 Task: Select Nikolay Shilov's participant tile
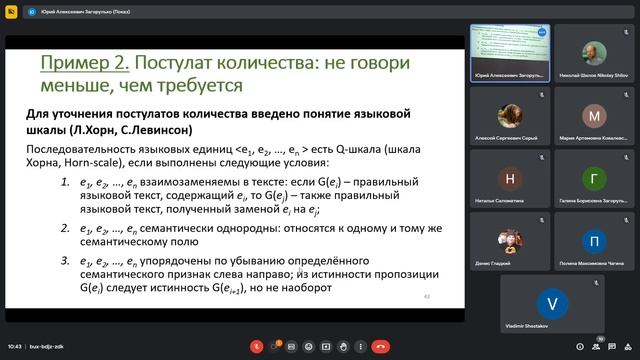(594, 53)
